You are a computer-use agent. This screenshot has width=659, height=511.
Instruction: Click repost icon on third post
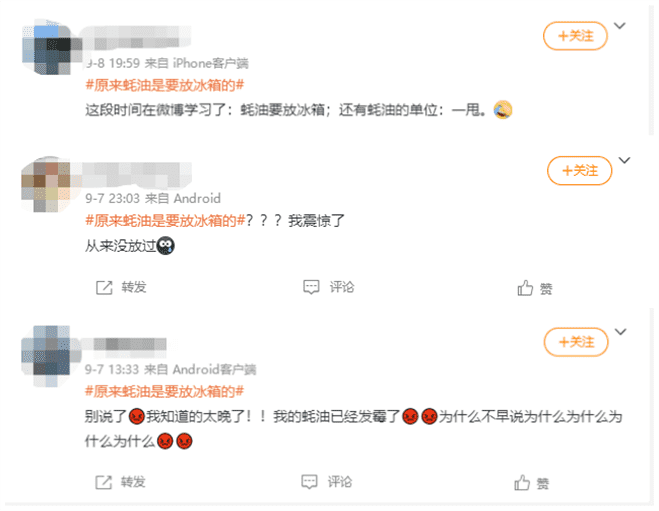tap(103, 482)
